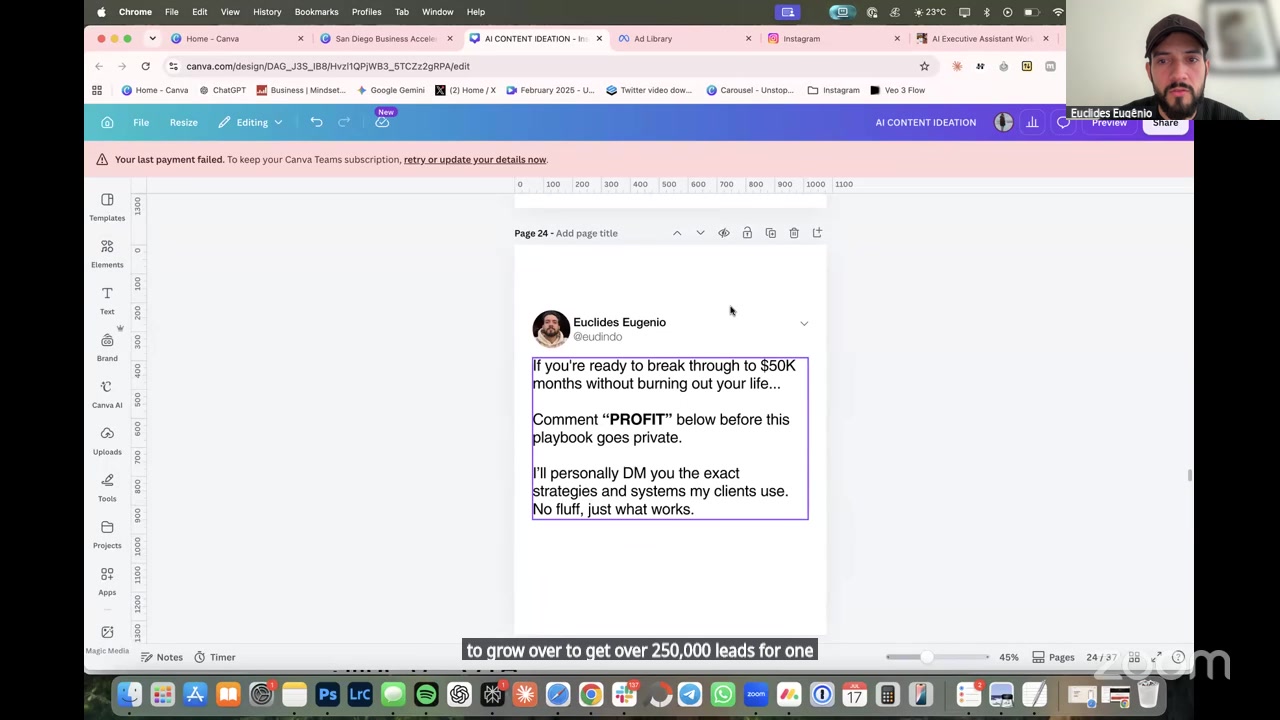Select the Text tool in sidebar
This screenshot has width=1280, height=720.
click(107, 300)
